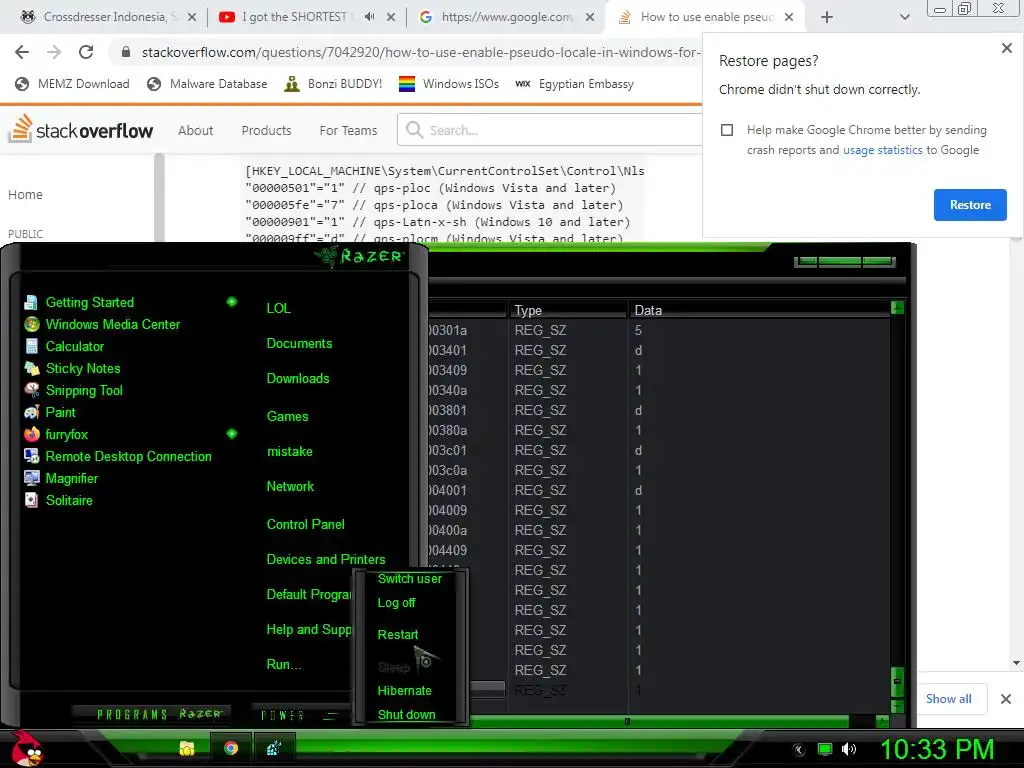The image size is (1024, 768).
Task: Open Documents in start menu
Action: coord(299,344)
